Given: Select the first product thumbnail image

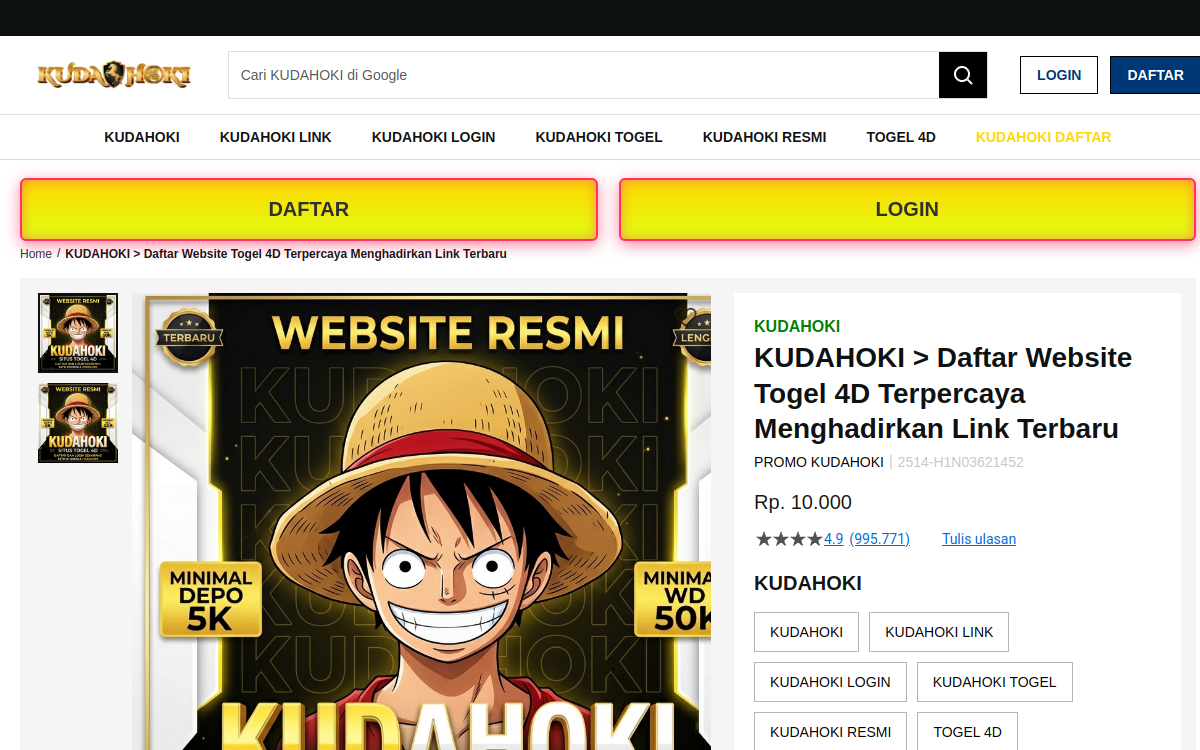Looking at the screenshot, I should 78,333.
